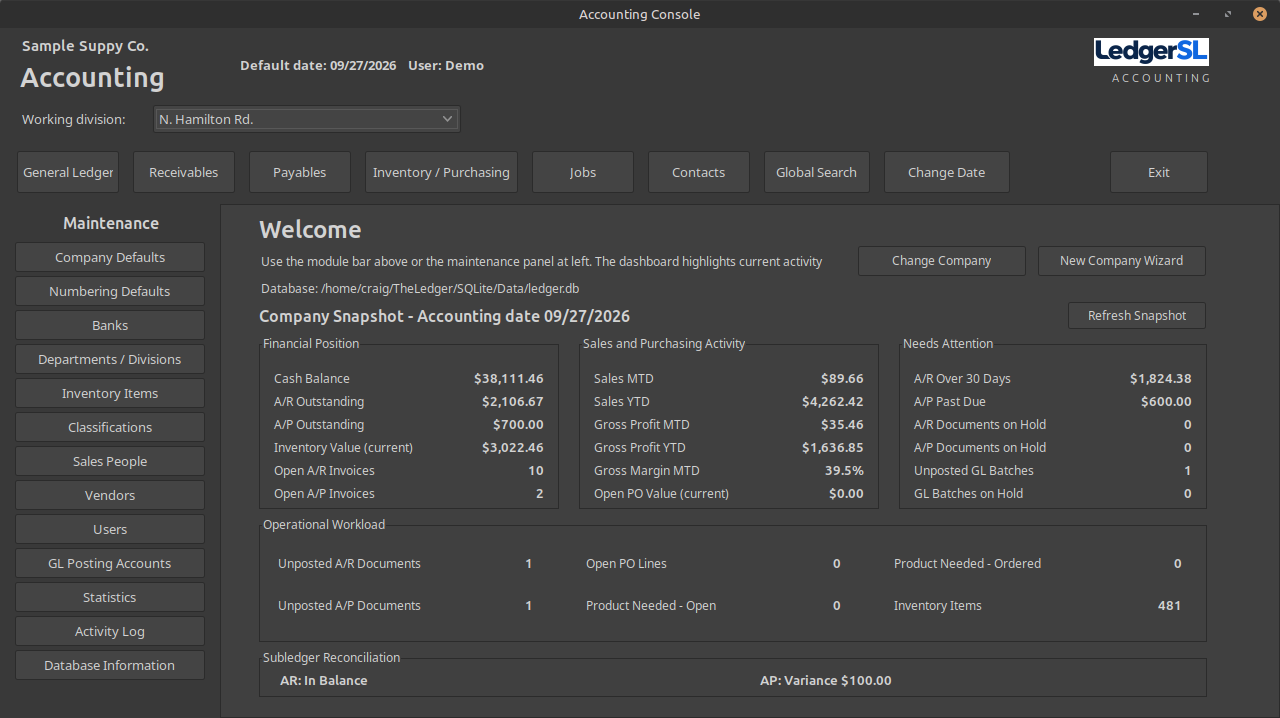The width and height of the screenshot is (1280, 718).
Task: Refresh the company snapshot
Action: tap(1137, 316)
